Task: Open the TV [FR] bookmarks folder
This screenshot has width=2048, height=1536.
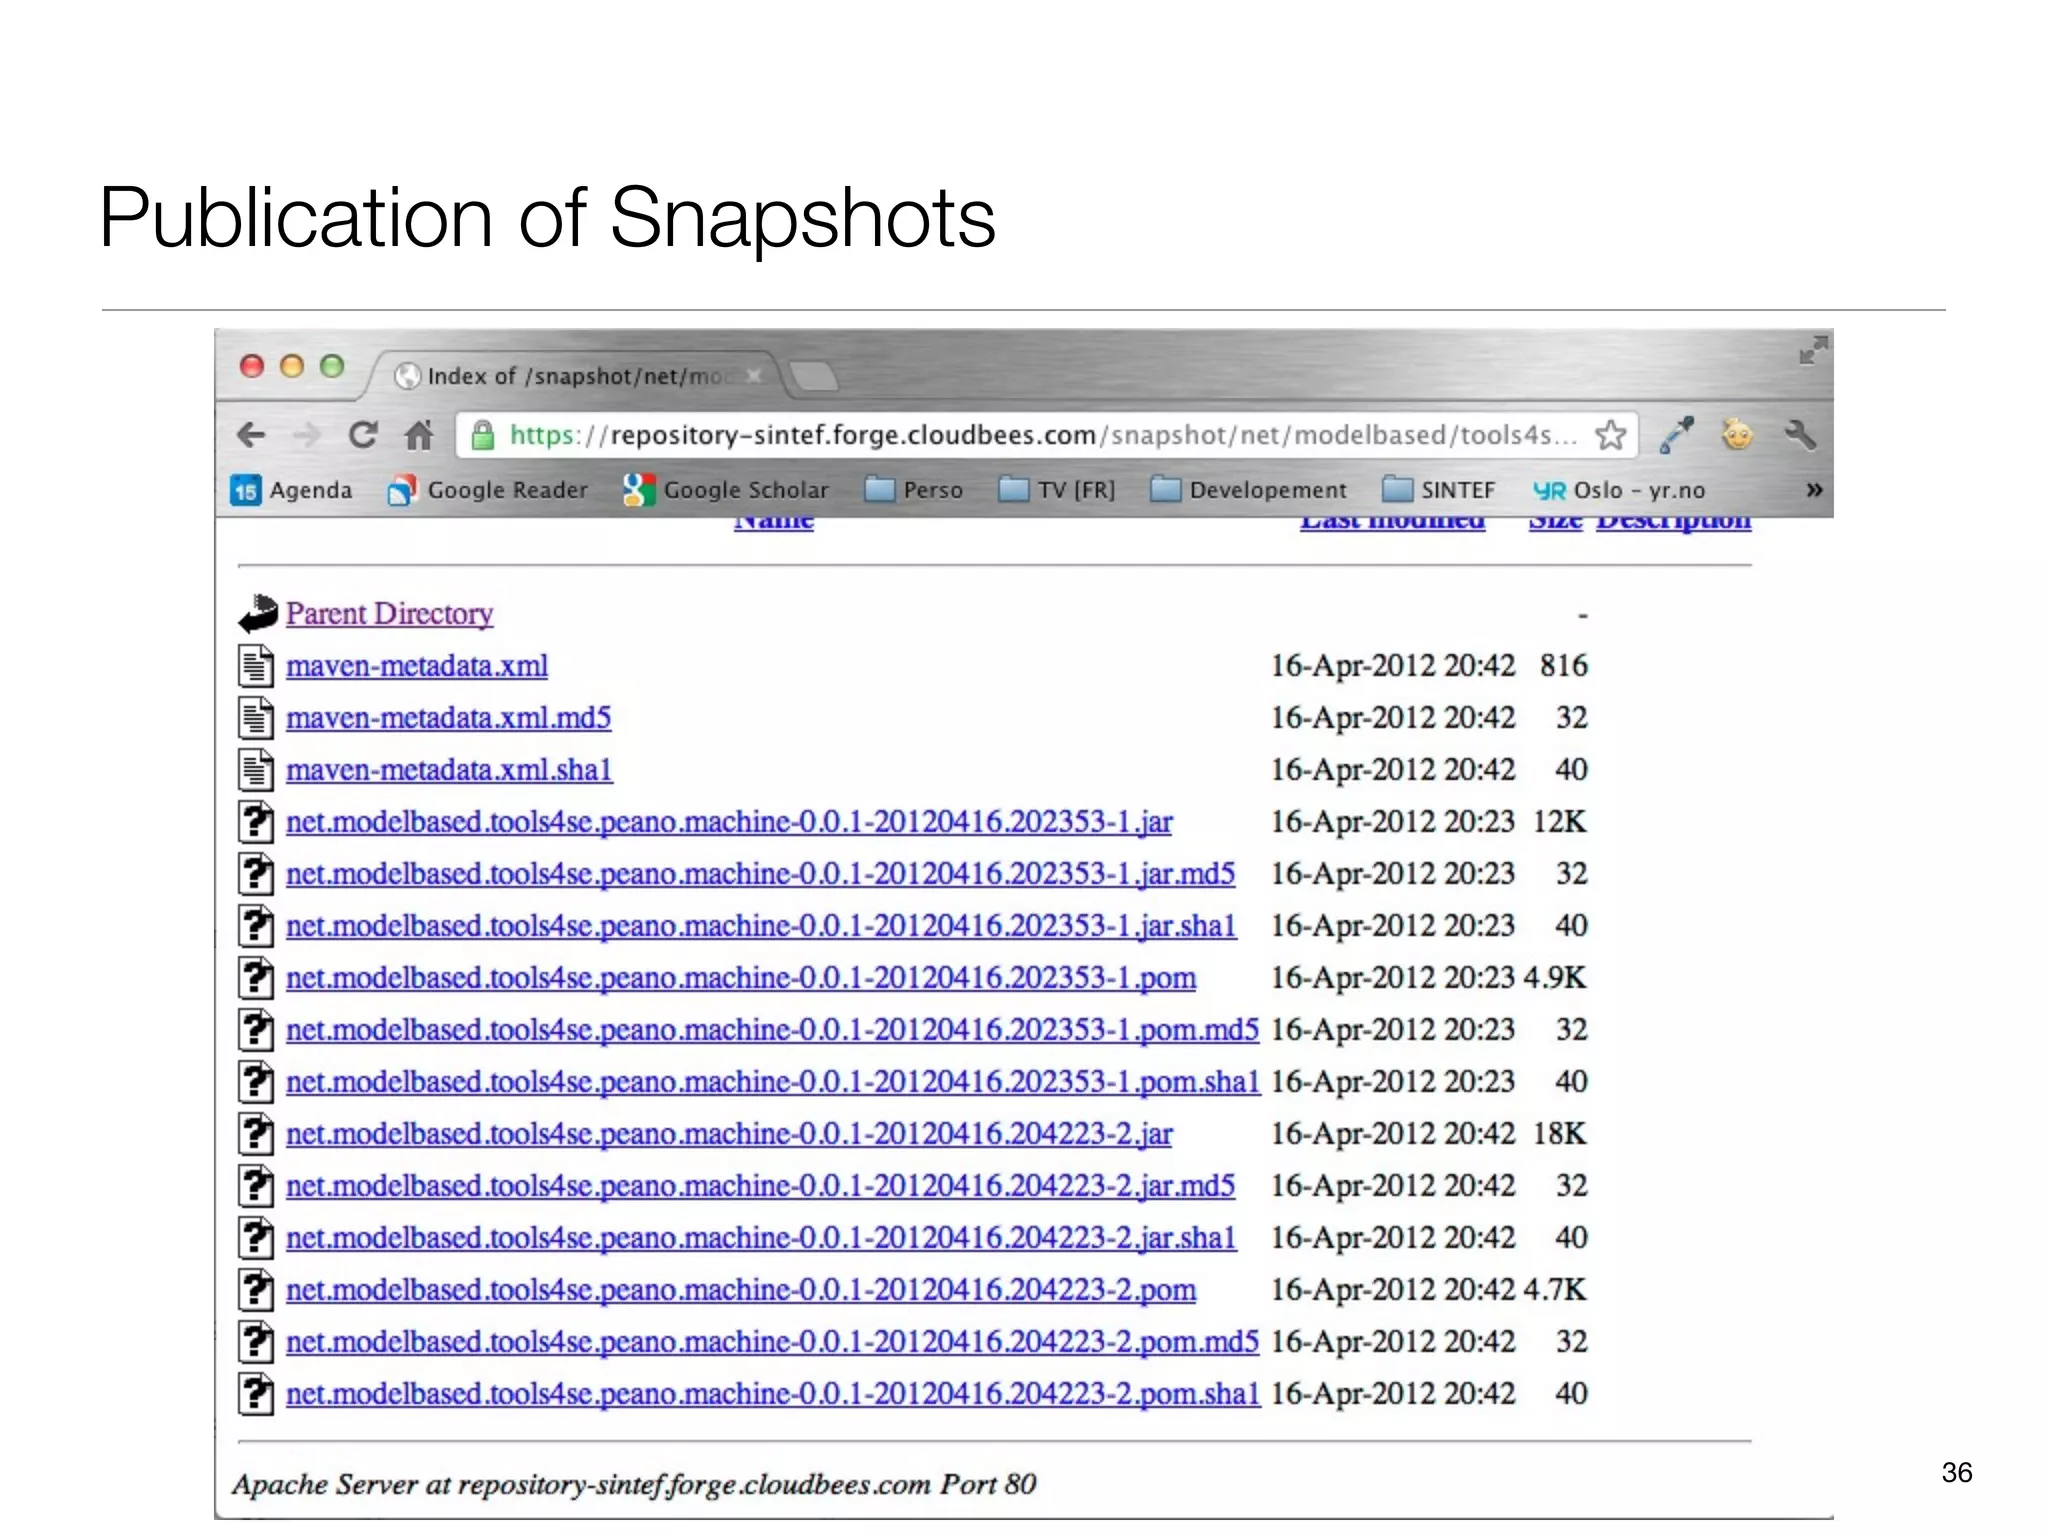Action: coord(1057,490)
